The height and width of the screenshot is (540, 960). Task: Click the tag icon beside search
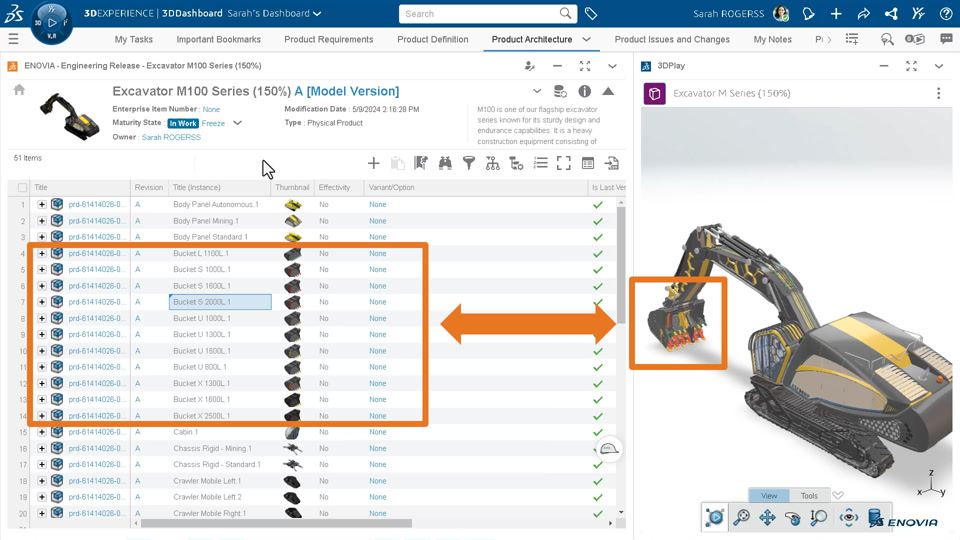591,13
